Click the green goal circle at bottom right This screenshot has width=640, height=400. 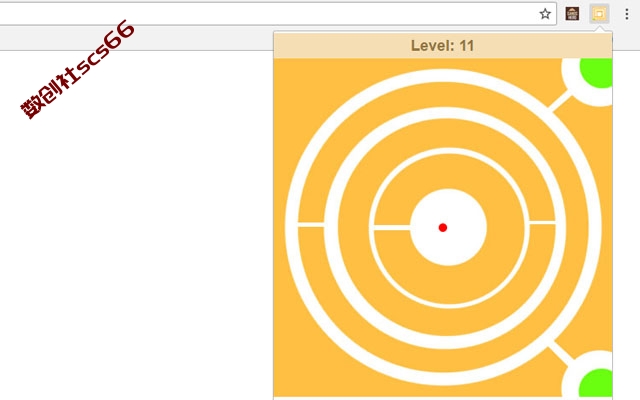point(596,383)
